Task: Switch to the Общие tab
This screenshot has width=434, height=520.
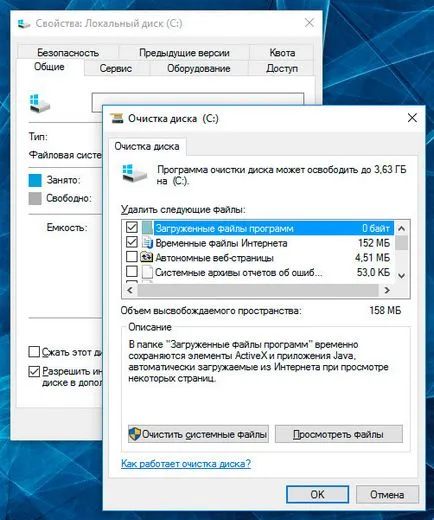Action: [49, 67]
